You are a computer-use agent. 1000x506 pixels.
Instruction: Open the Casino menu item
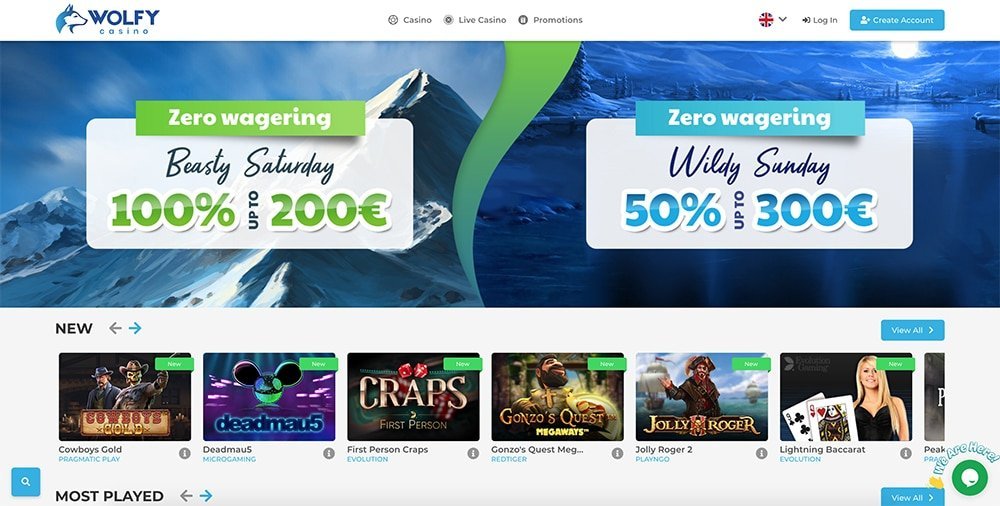409,20
